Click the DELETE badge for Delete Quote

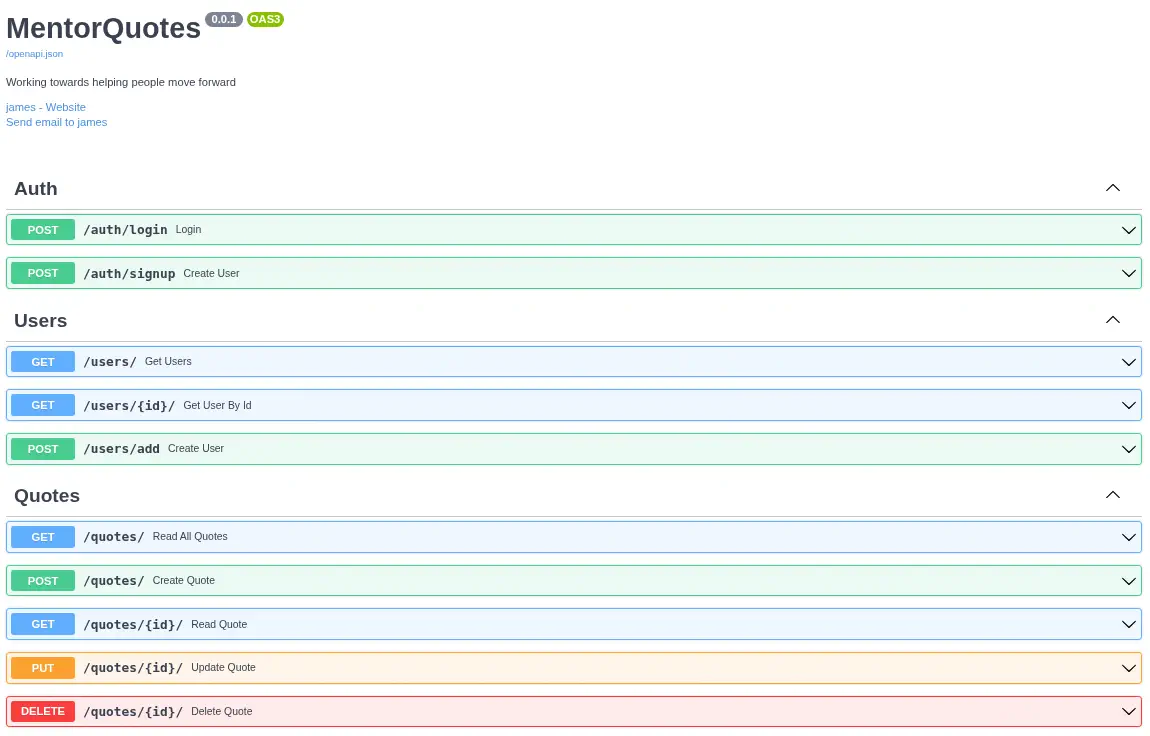(x=43, y=712)
